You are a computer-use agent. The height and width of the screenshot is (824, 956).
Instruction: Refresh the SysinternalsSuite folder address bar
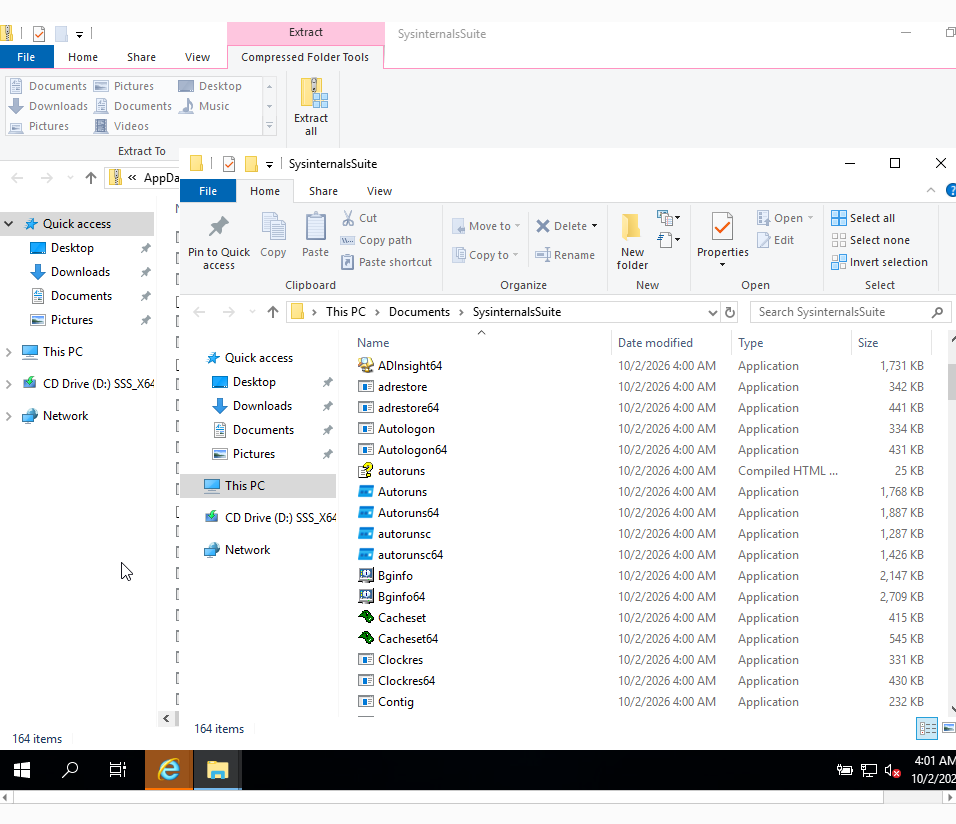[x=730, y=312]
